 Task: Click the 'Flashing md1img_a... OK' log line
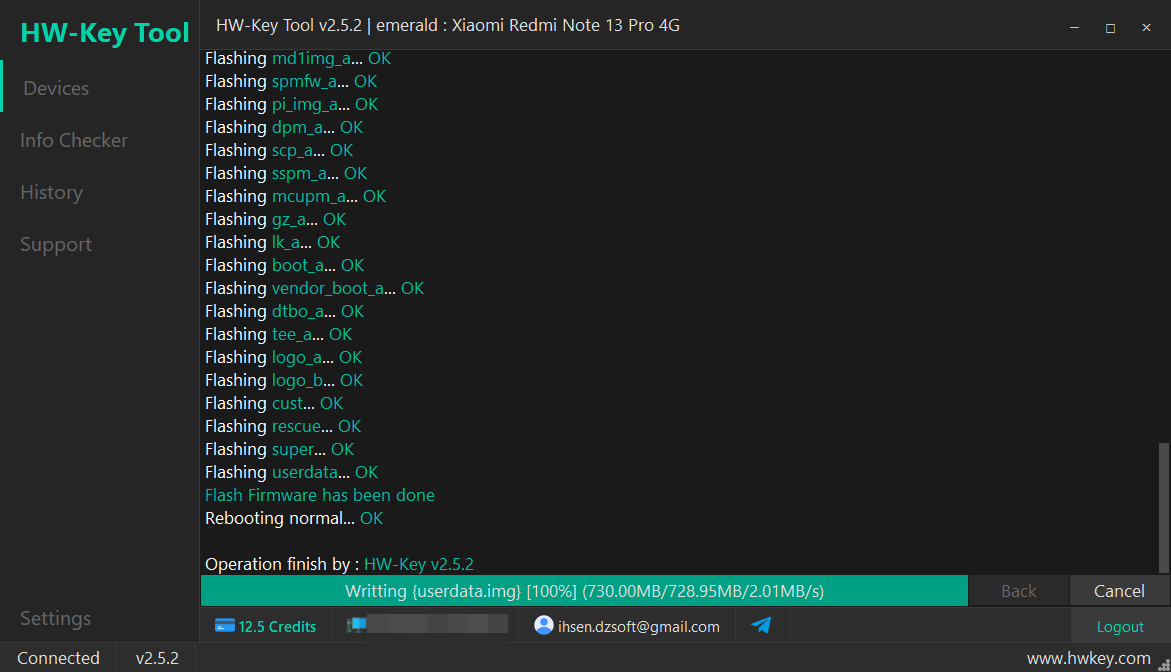(x=298, y=58)
